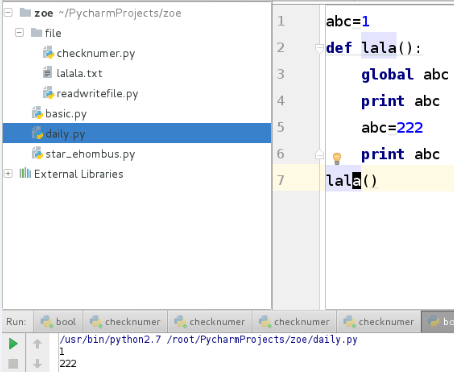Select the zoe project folder icon

pyautogui.click(x=25, y=13)
